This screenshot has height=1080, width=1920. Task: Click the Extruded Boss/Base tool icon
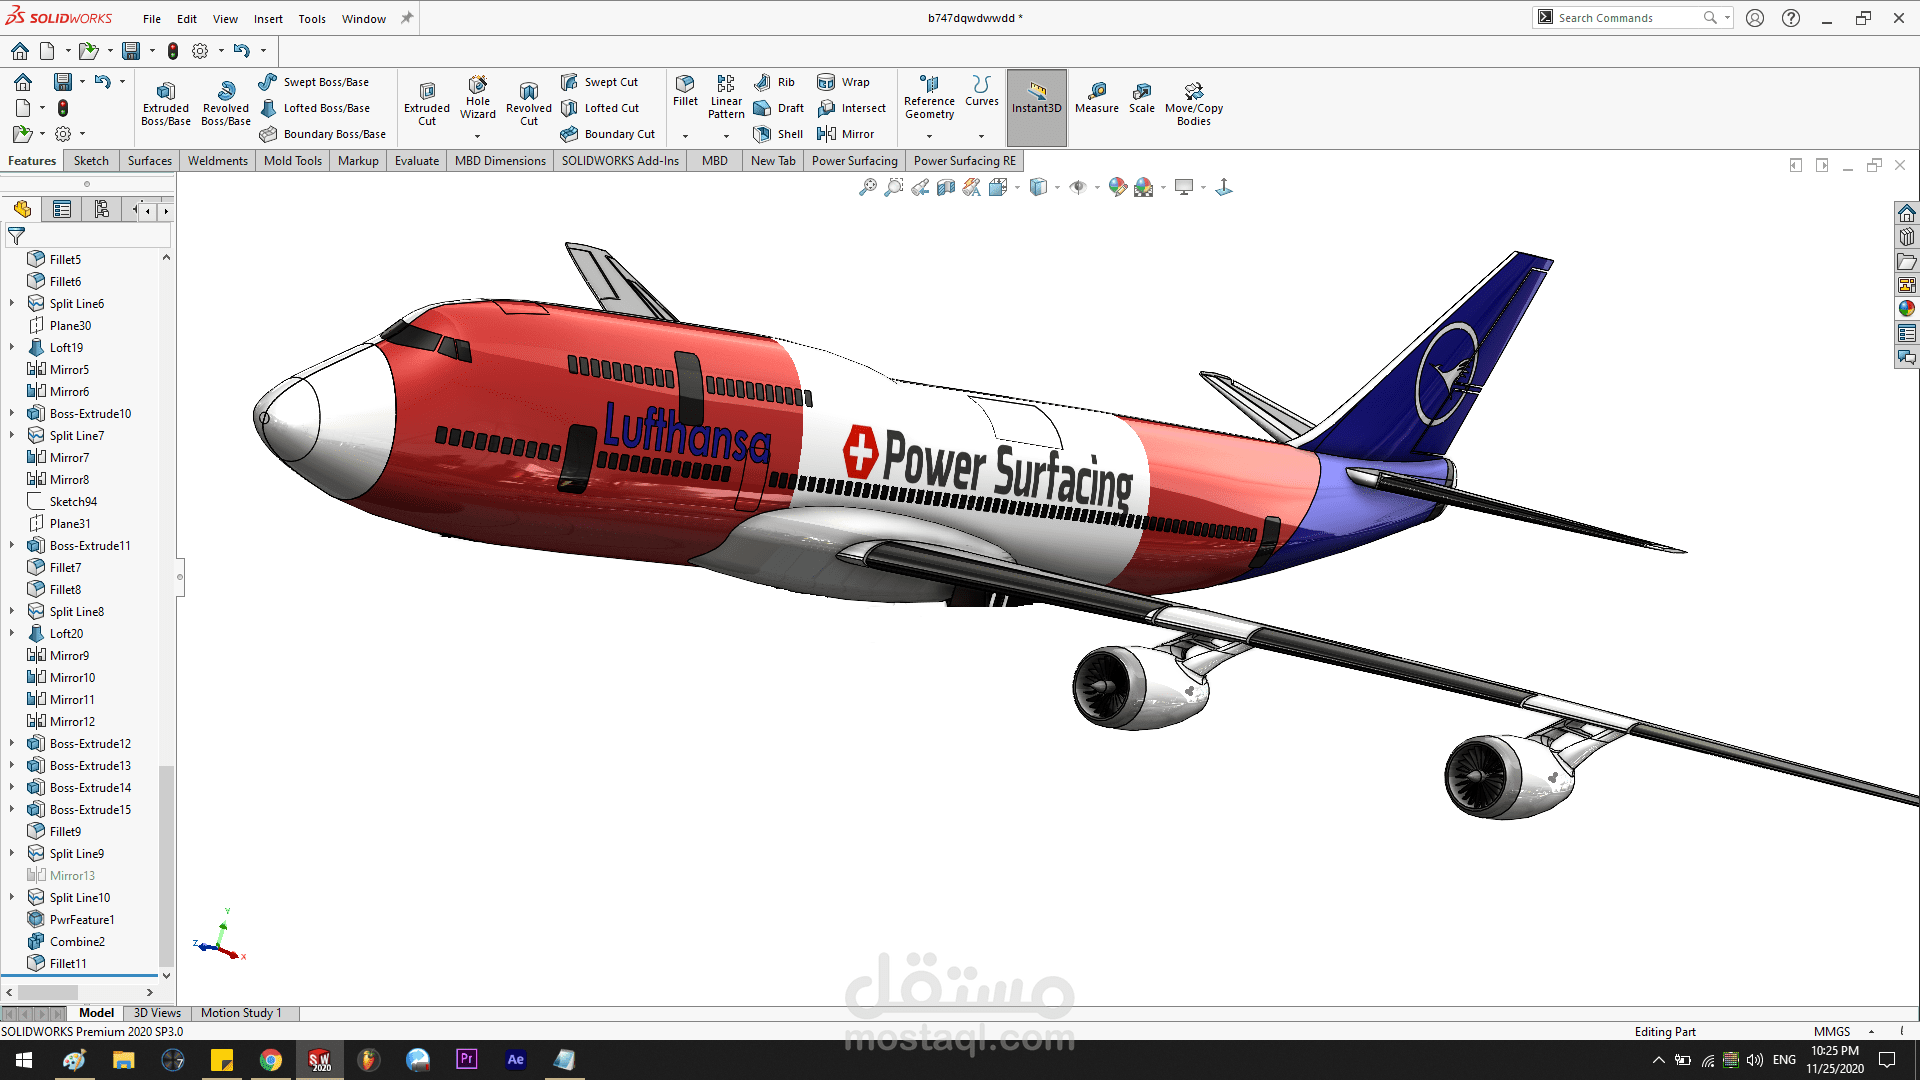pos(166,91)
